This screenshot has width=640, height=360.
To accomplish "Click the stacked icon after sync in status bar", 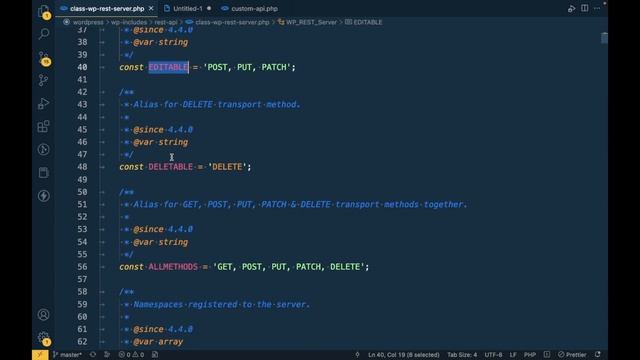I will [x=107, y=355].
